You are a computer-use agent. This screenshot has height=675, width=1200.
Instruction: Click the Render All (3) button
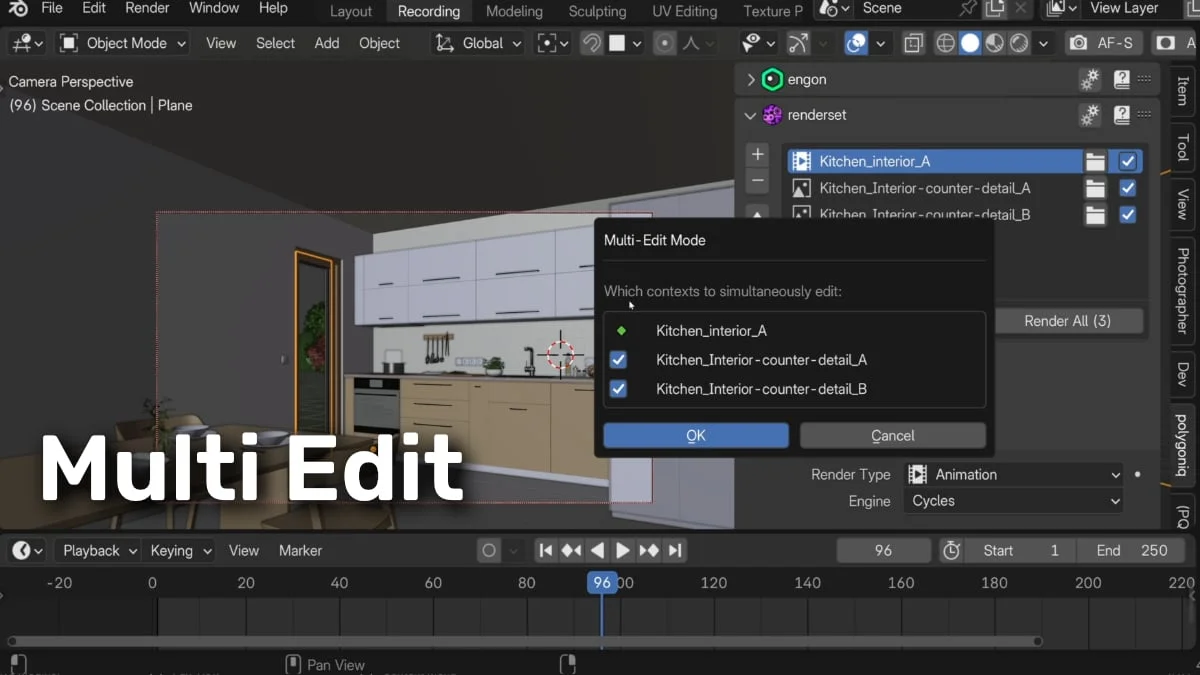coord(1068,320)
